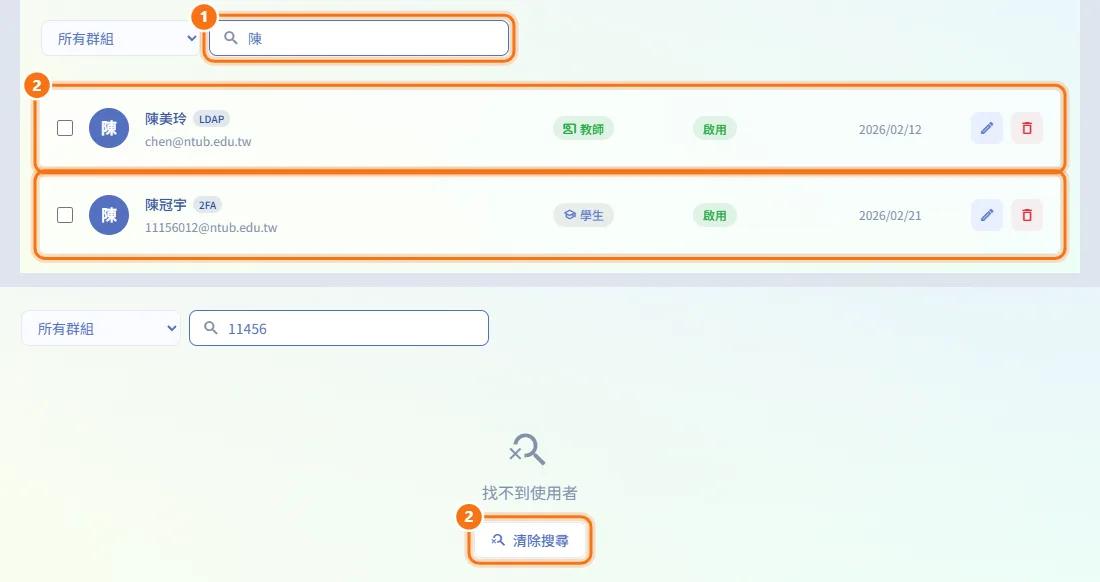Delete user 陳美玲 with the trash icon

pos(1026,128)
